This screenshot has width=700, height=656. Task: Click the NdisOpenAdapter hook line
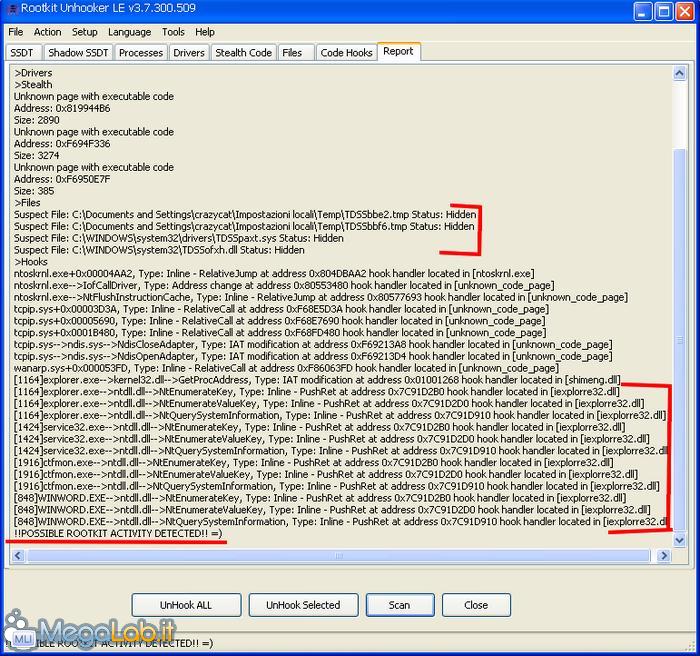click(x=313, y=356)
